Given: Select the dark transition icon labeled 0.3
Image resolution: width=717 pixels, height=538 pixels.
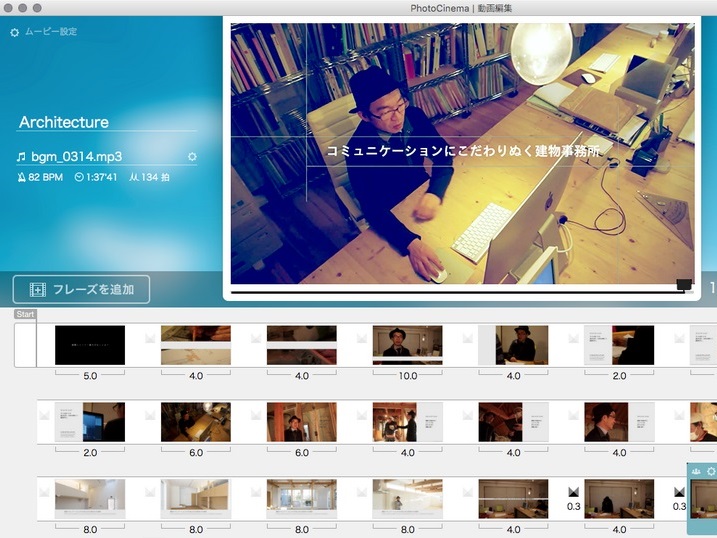Looking at the screenshot, I should coord(574,493).
